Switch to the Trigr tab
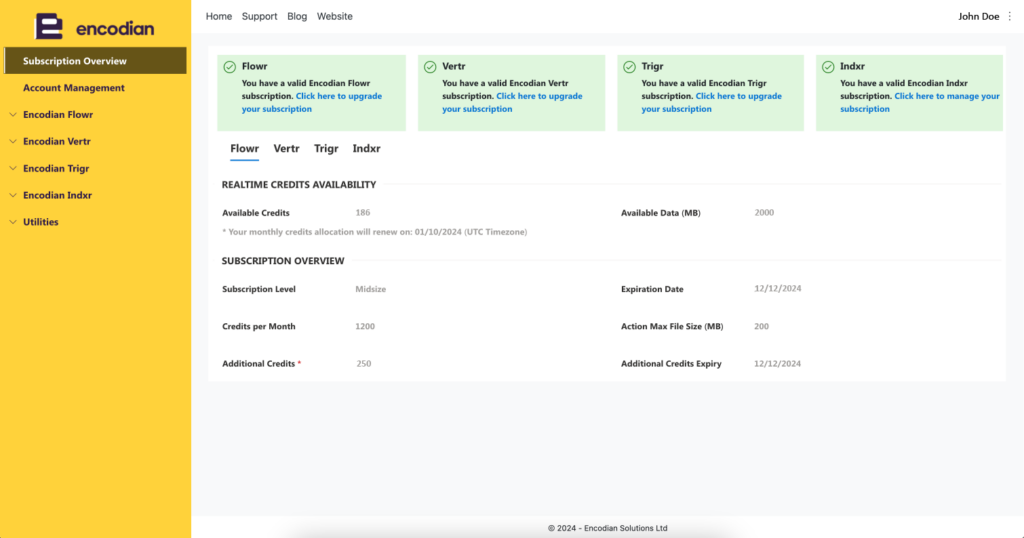Image resolution: width=1024 pixels, height=538 pixels. [x=326, y=149]
